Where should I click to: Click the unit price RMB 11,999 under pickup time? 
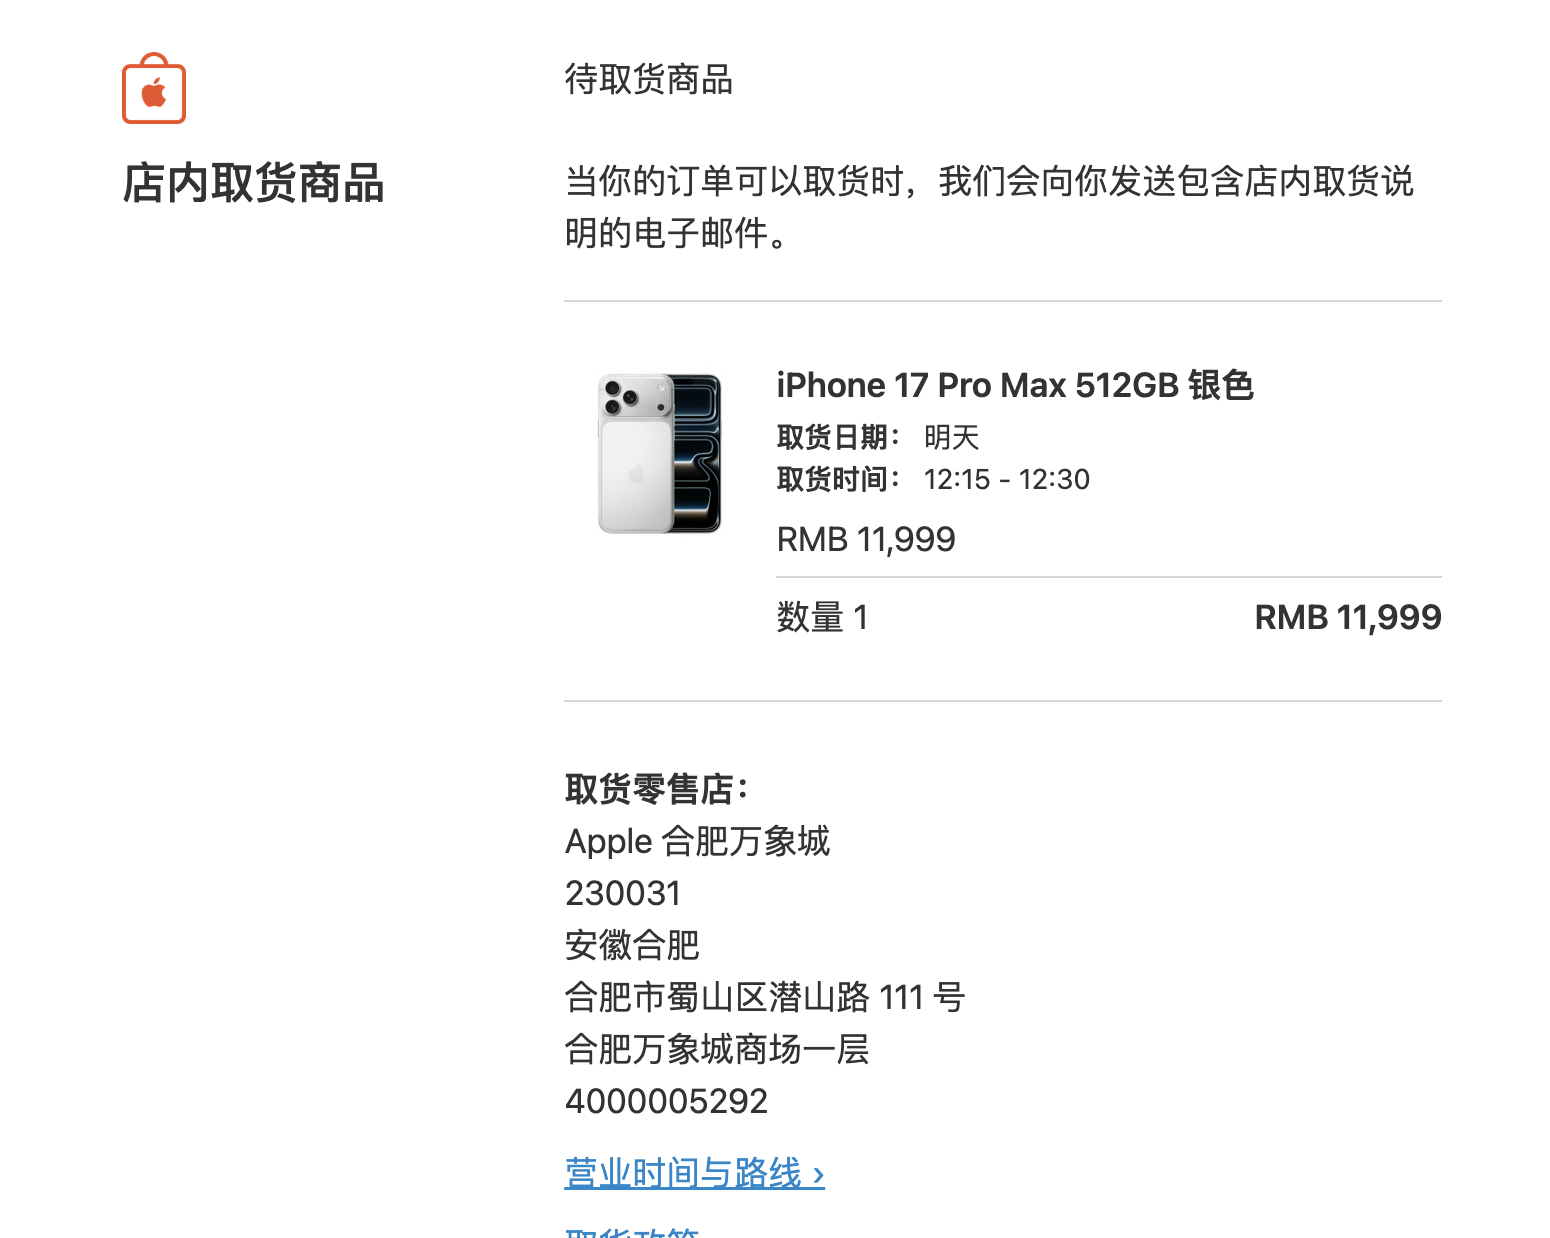(x=866, y=540)
